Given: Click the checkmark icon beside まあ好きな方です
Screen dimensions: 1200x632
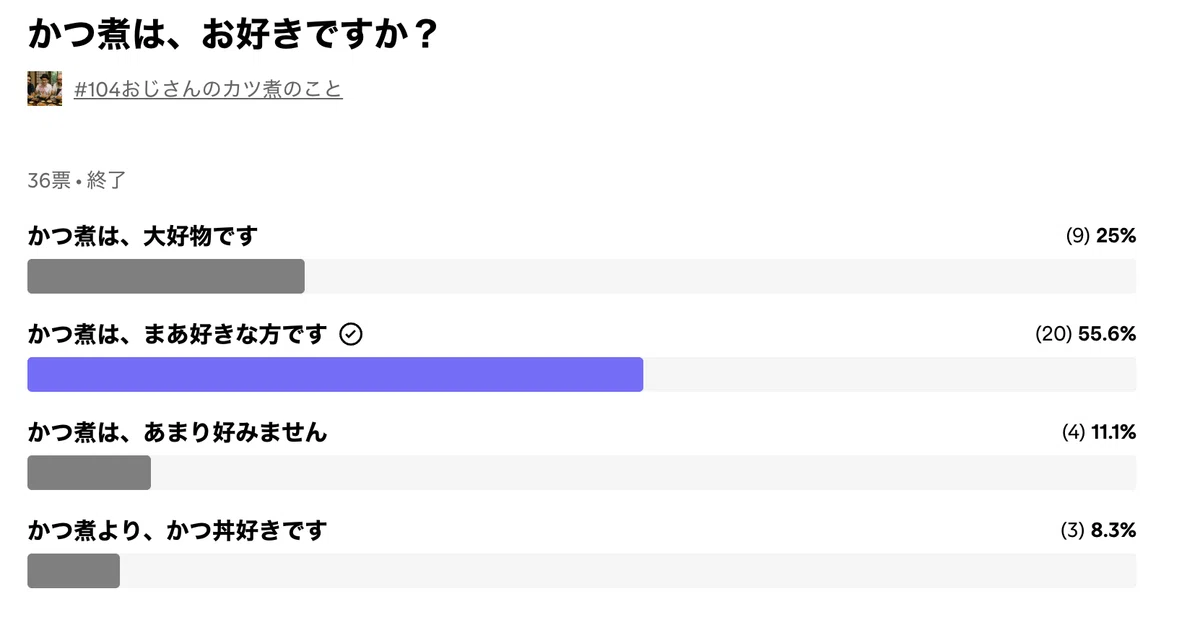Looking at the screenshot, I should pyautogui.click(x=351, y=334).
